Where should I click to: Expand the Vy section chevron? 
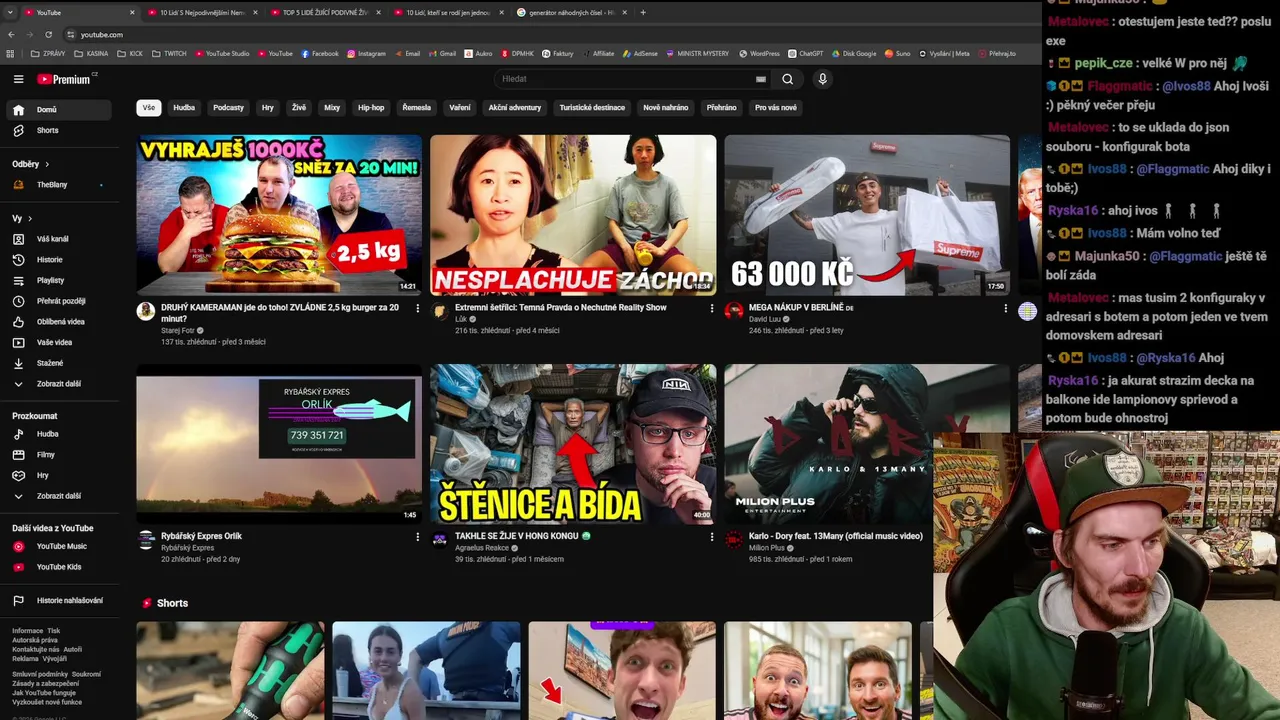point(30,218)
